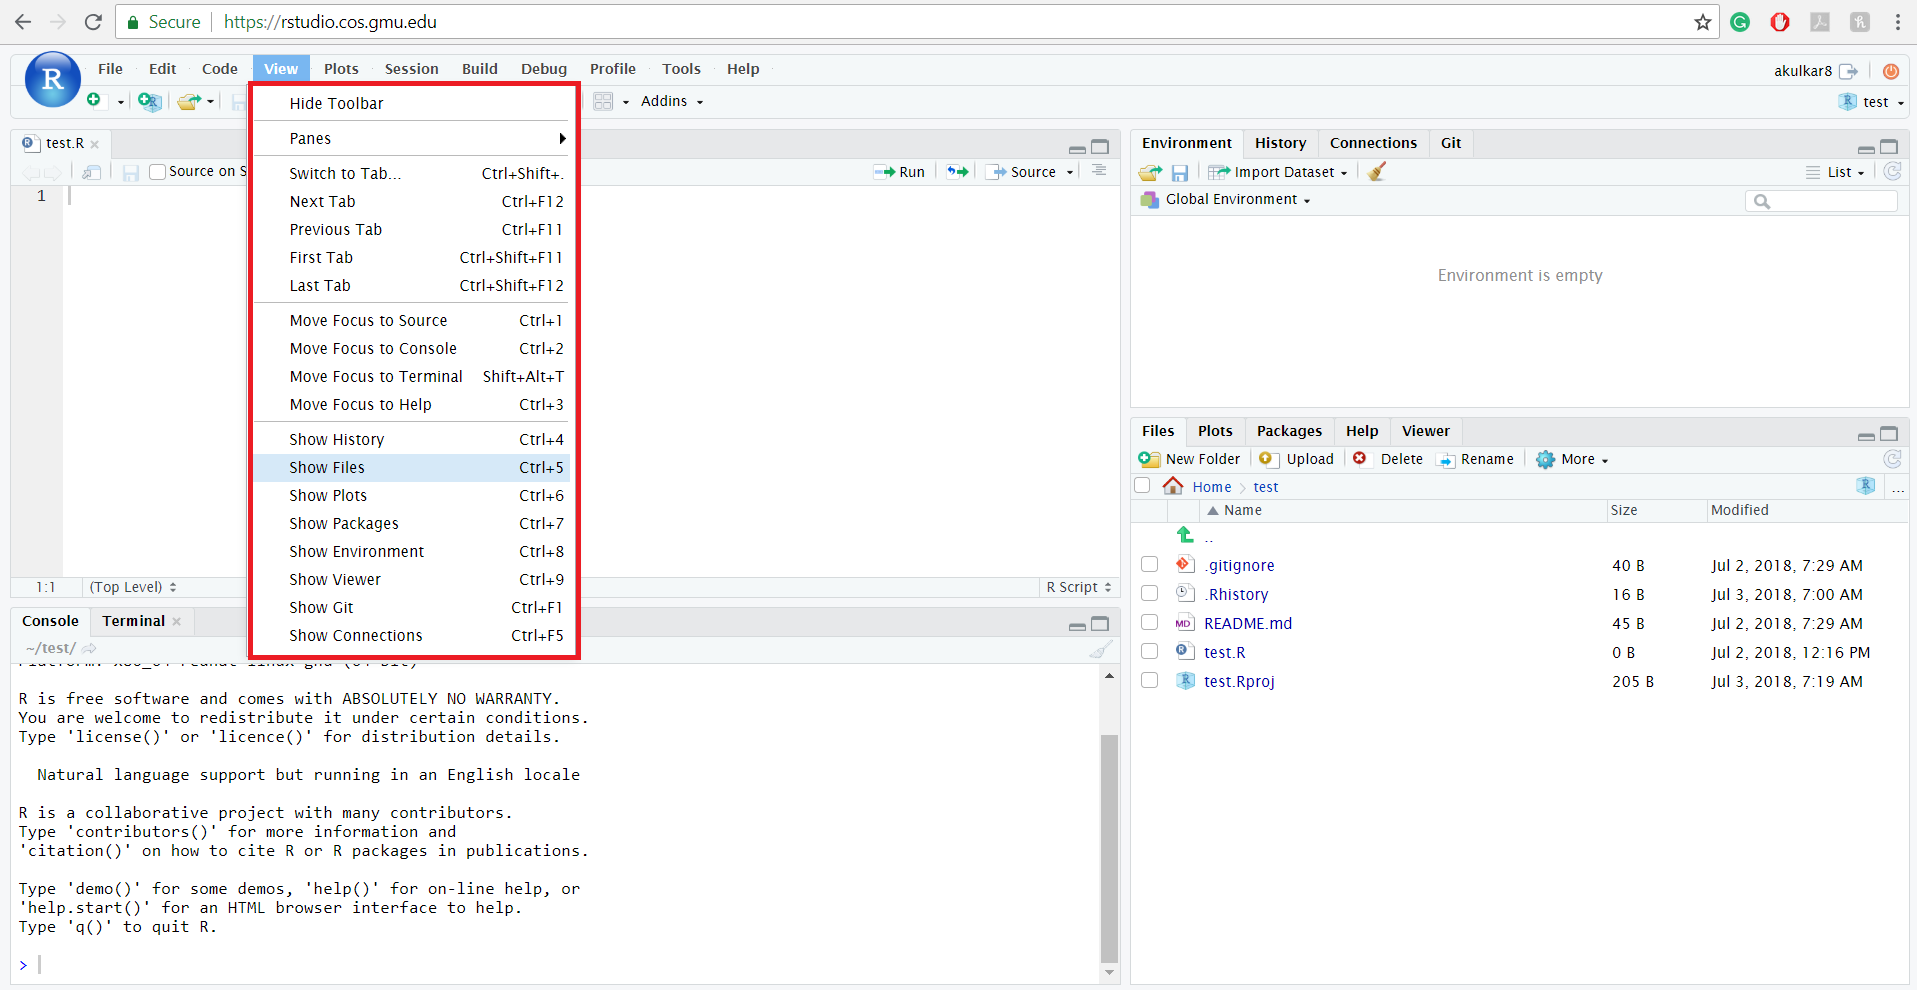The width and height of the screenshot is (1917, 990).
Task: Click the re-run previous code icon
Action: coord(958,172)
